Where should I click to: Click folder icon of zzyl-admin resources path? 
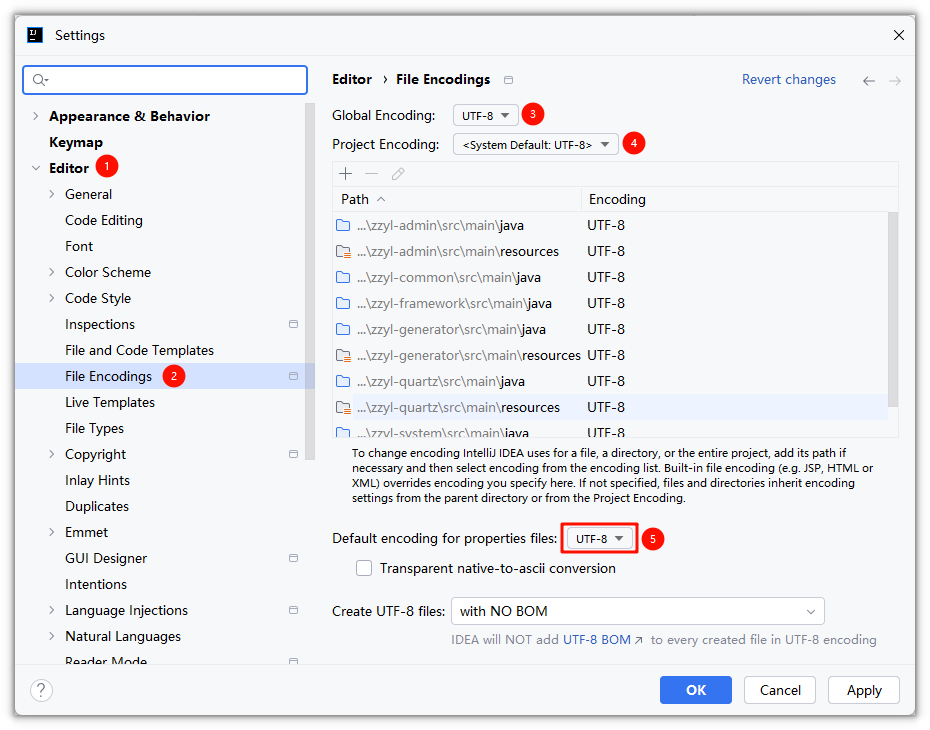click(343, 251)
